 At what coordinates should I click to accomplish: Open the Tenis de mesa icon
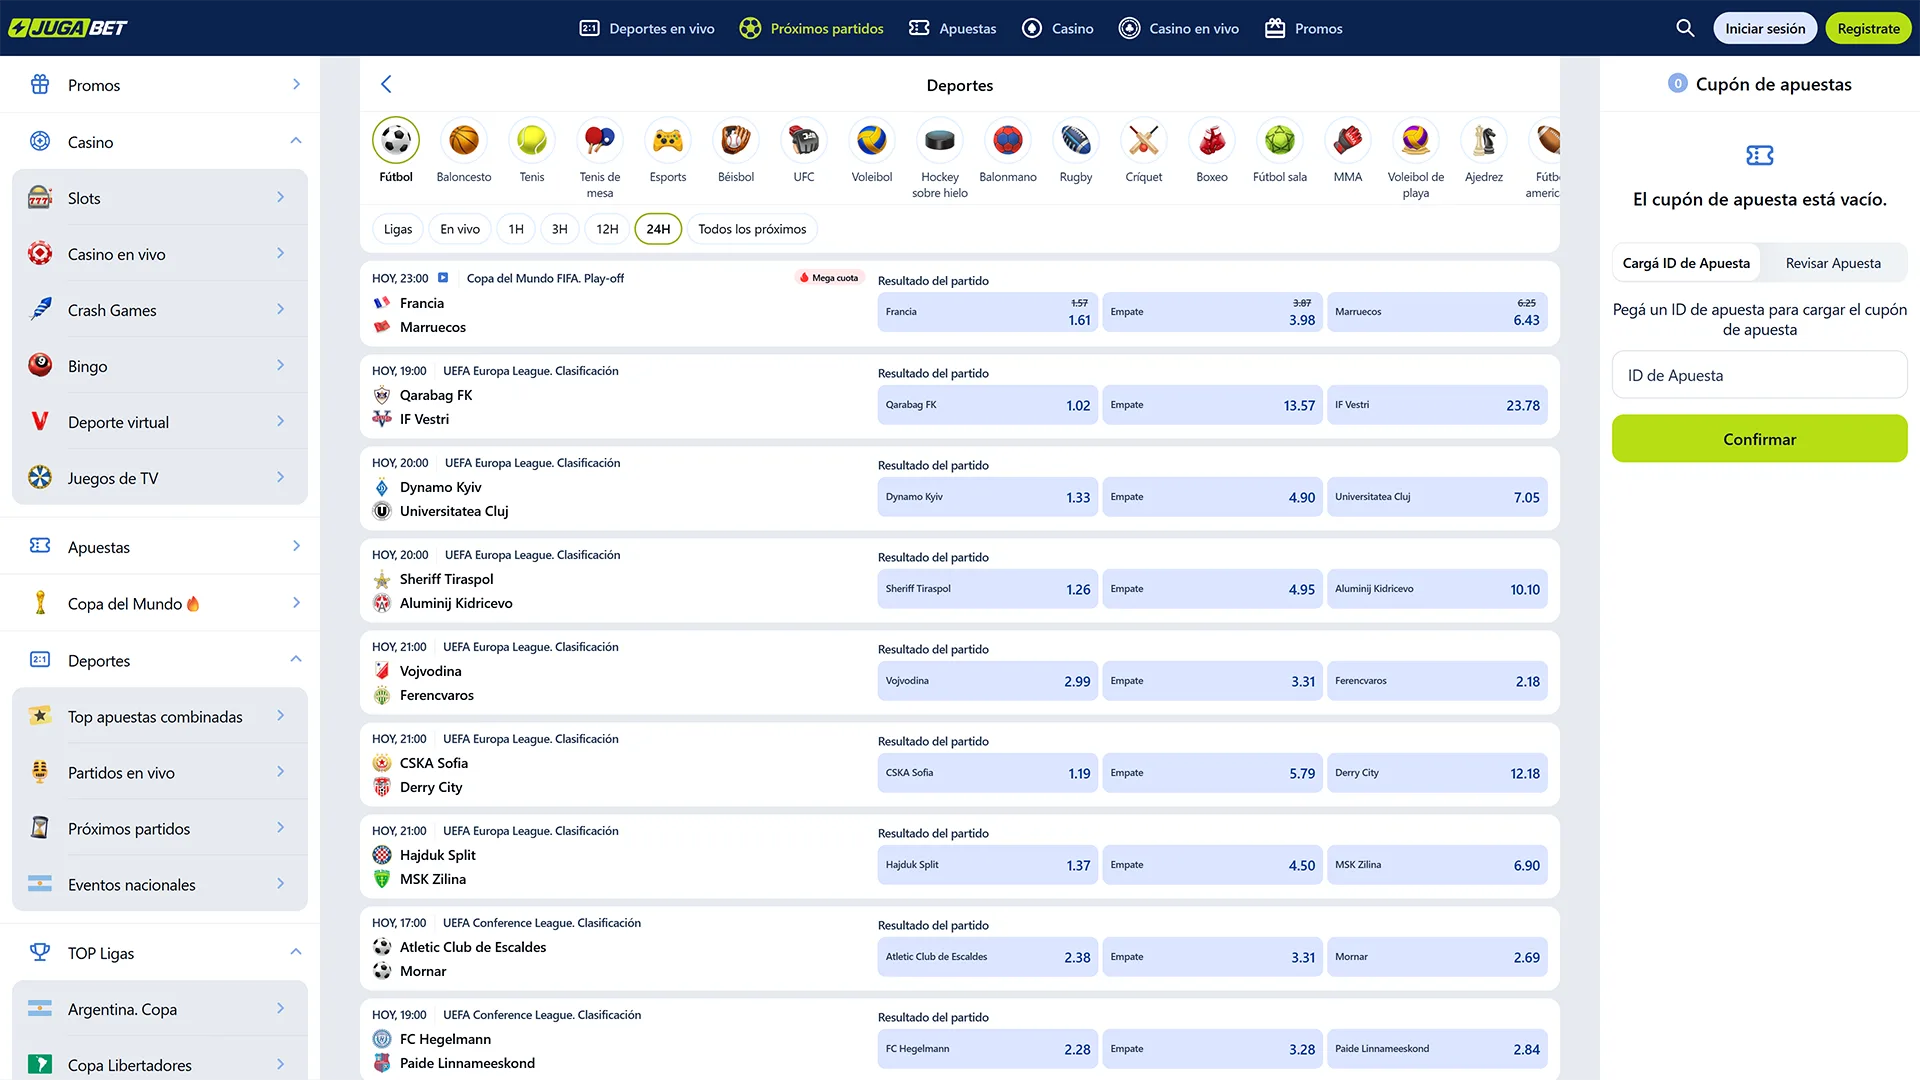coord(600,141)
